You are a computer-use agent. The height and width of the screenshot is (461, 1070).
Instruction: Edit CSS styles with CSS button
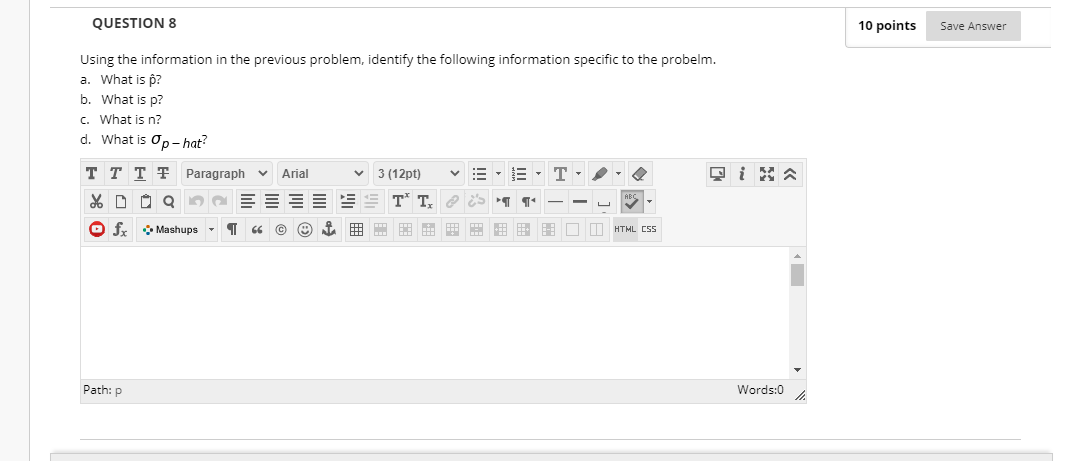coord(649,229)
